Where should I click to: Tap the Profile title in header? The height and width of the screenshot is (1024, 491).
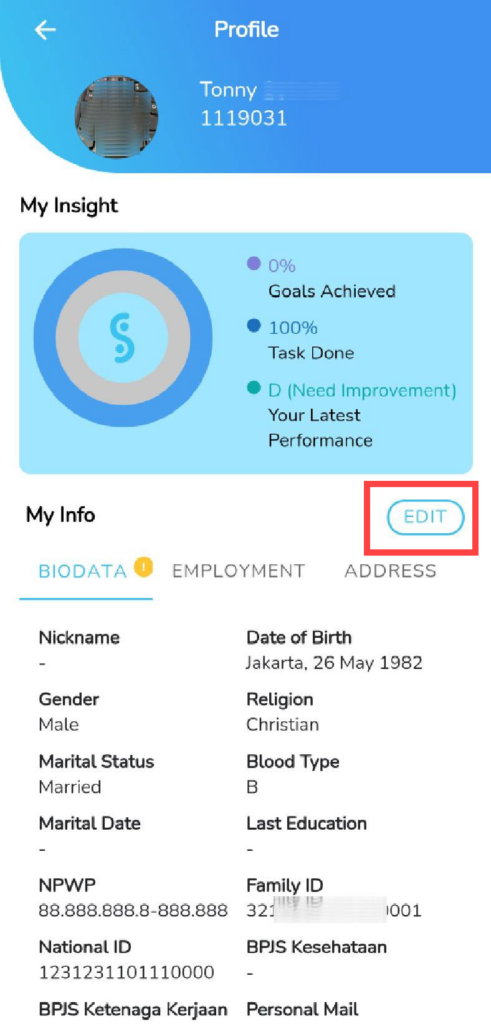point(246,29)
